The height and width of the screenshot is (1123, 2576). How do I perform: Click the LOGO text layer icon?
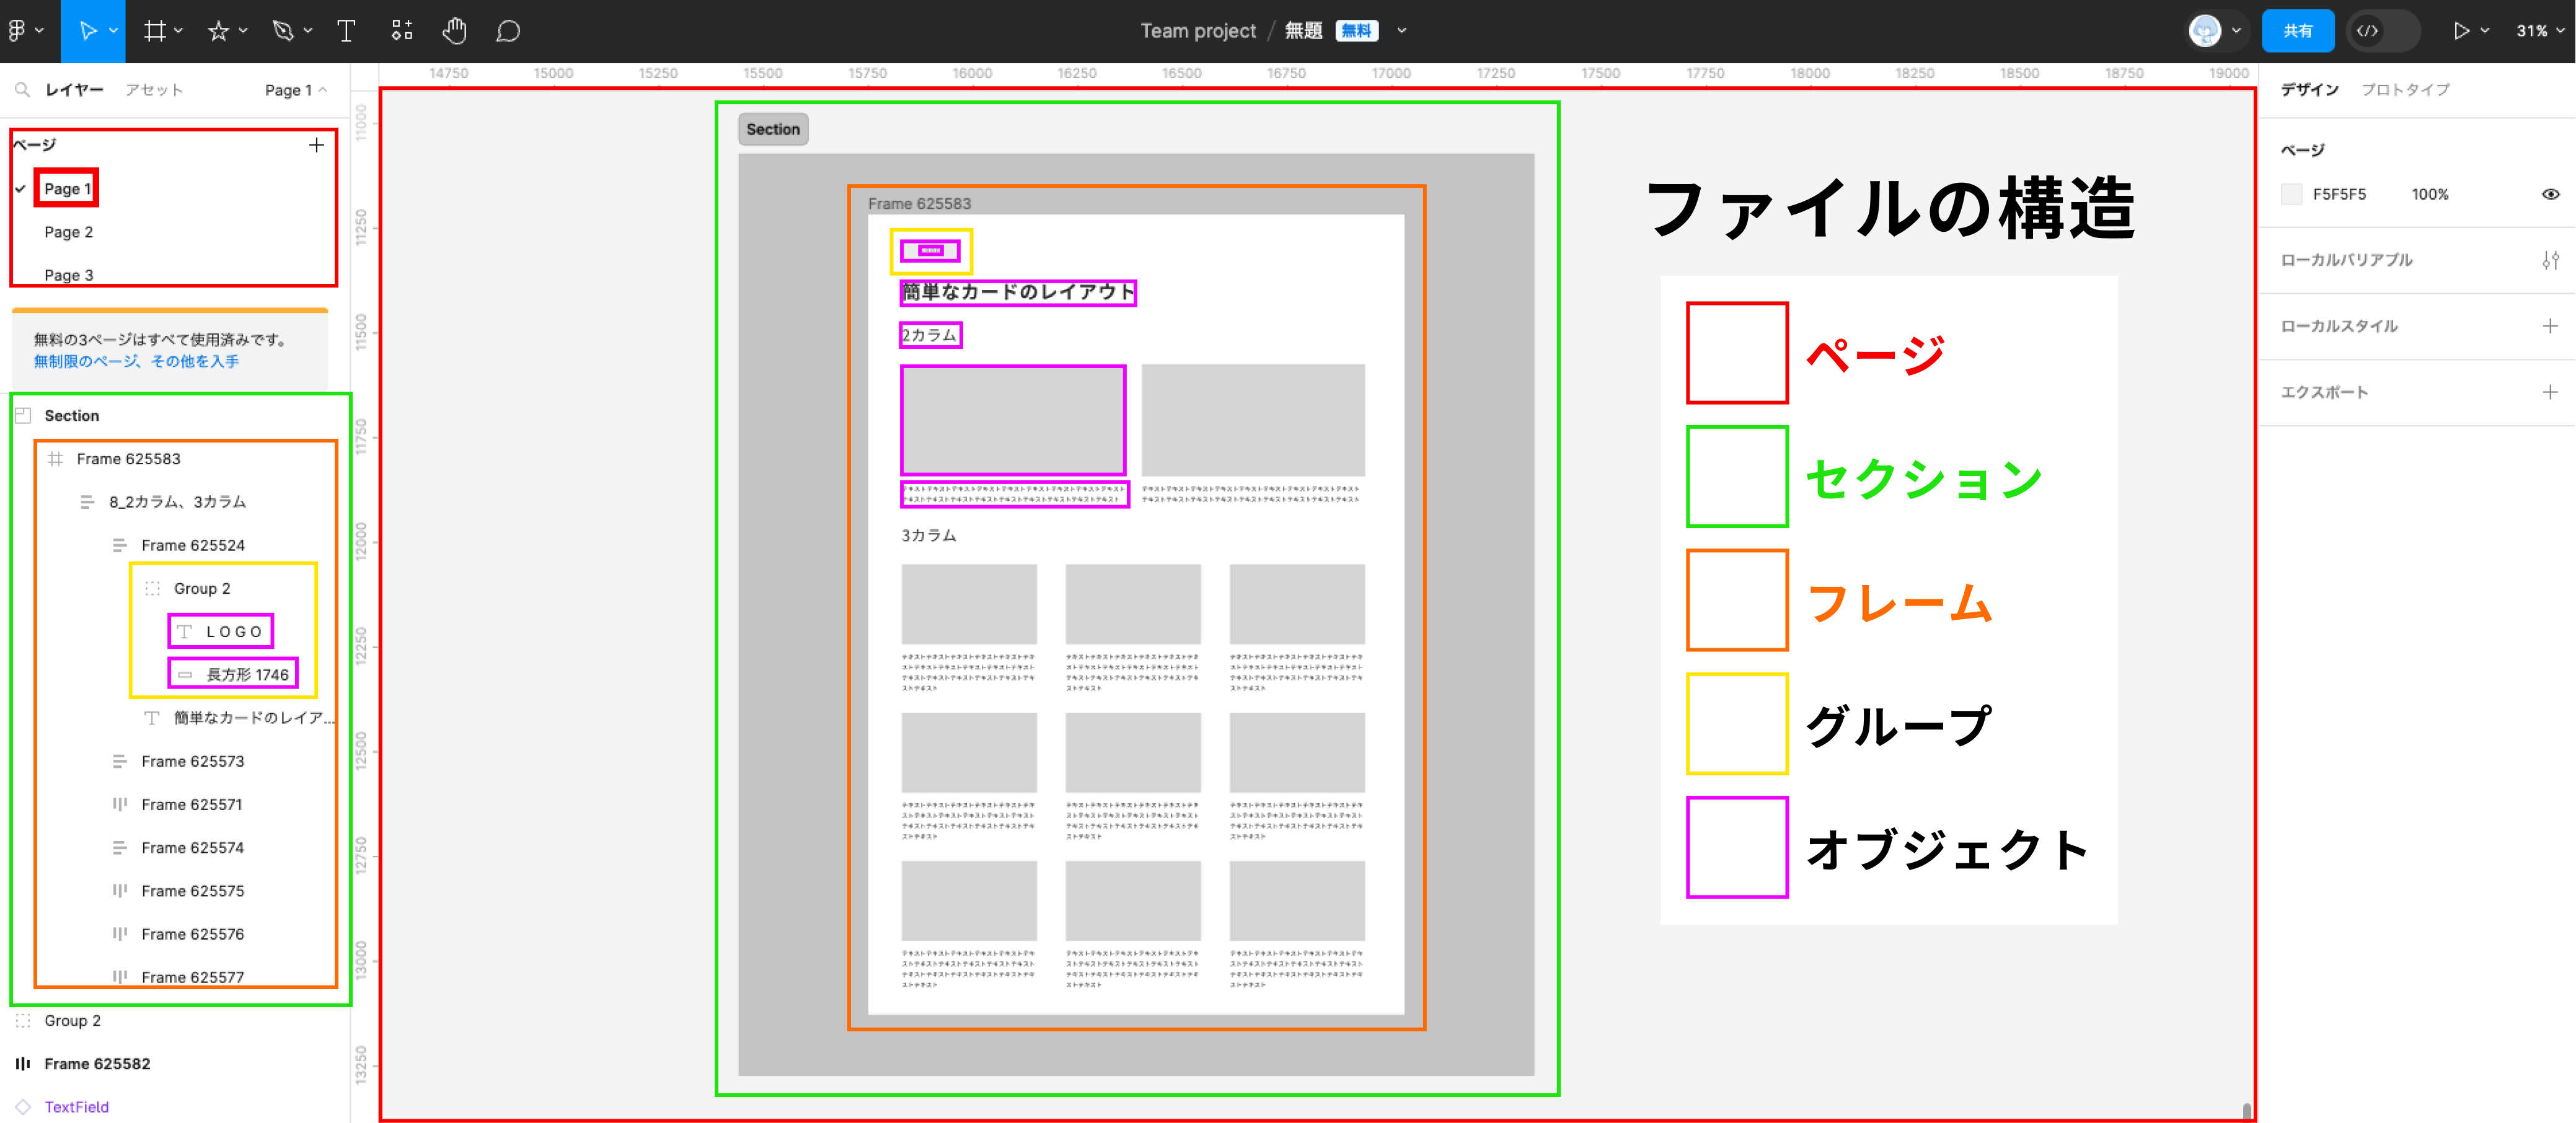tap(184, 632)
